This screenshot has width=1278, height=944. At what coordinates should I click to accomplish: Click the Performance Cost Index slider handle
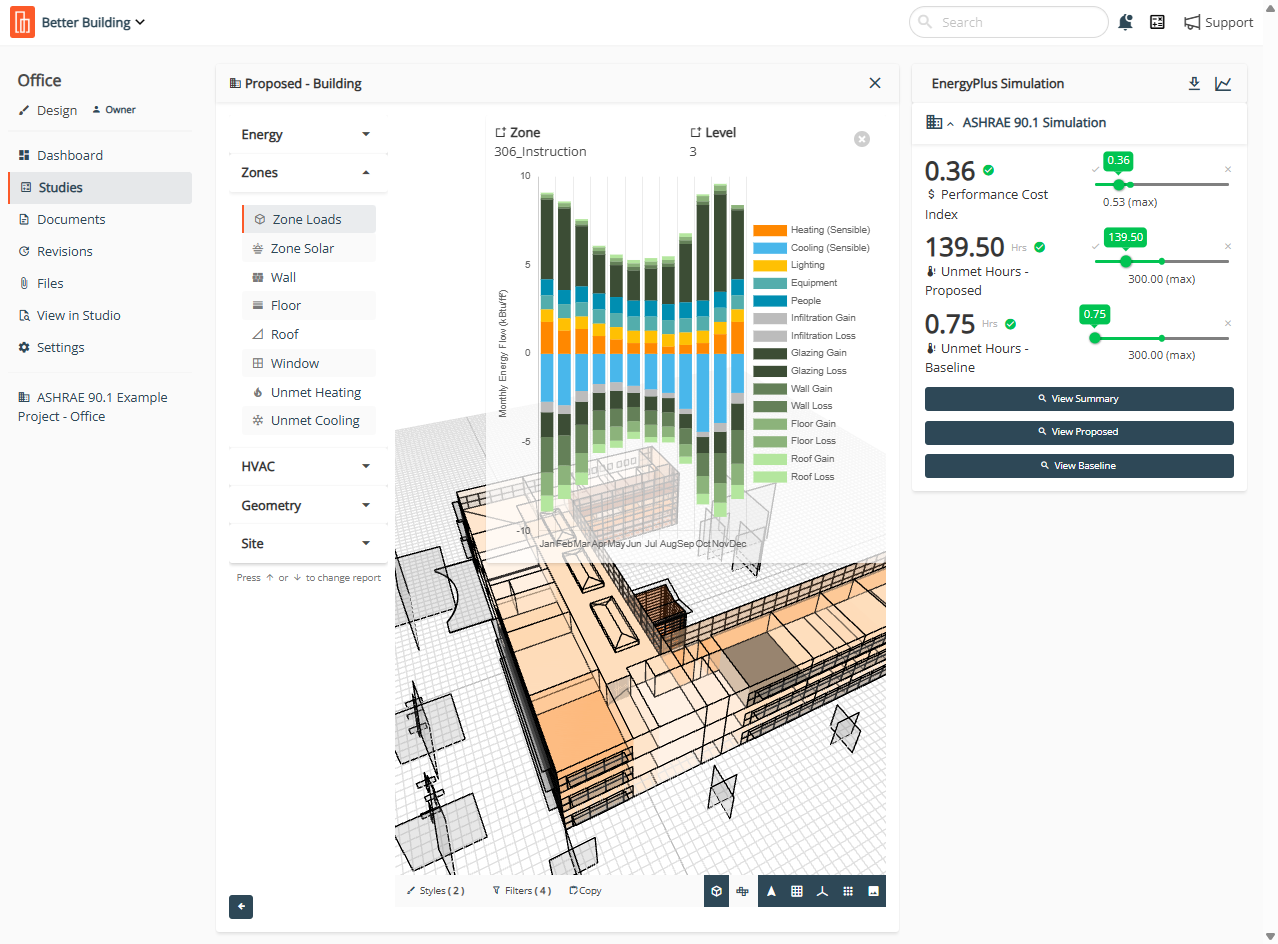pos(1119,184)
